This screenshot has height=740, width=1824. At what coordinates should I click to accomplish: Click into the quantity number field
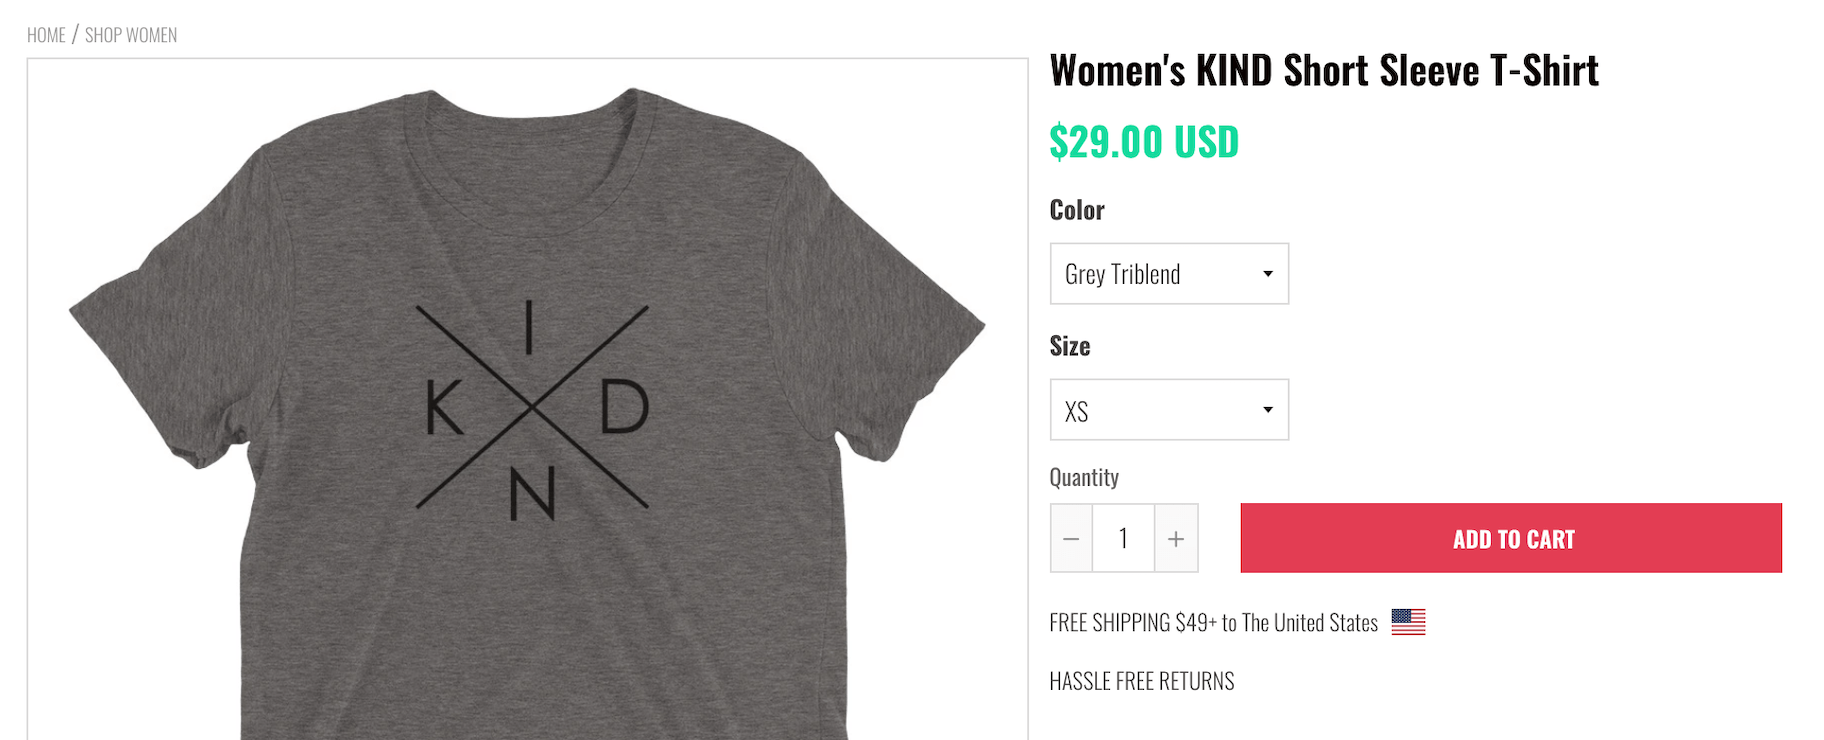(x=1123, y=539)
